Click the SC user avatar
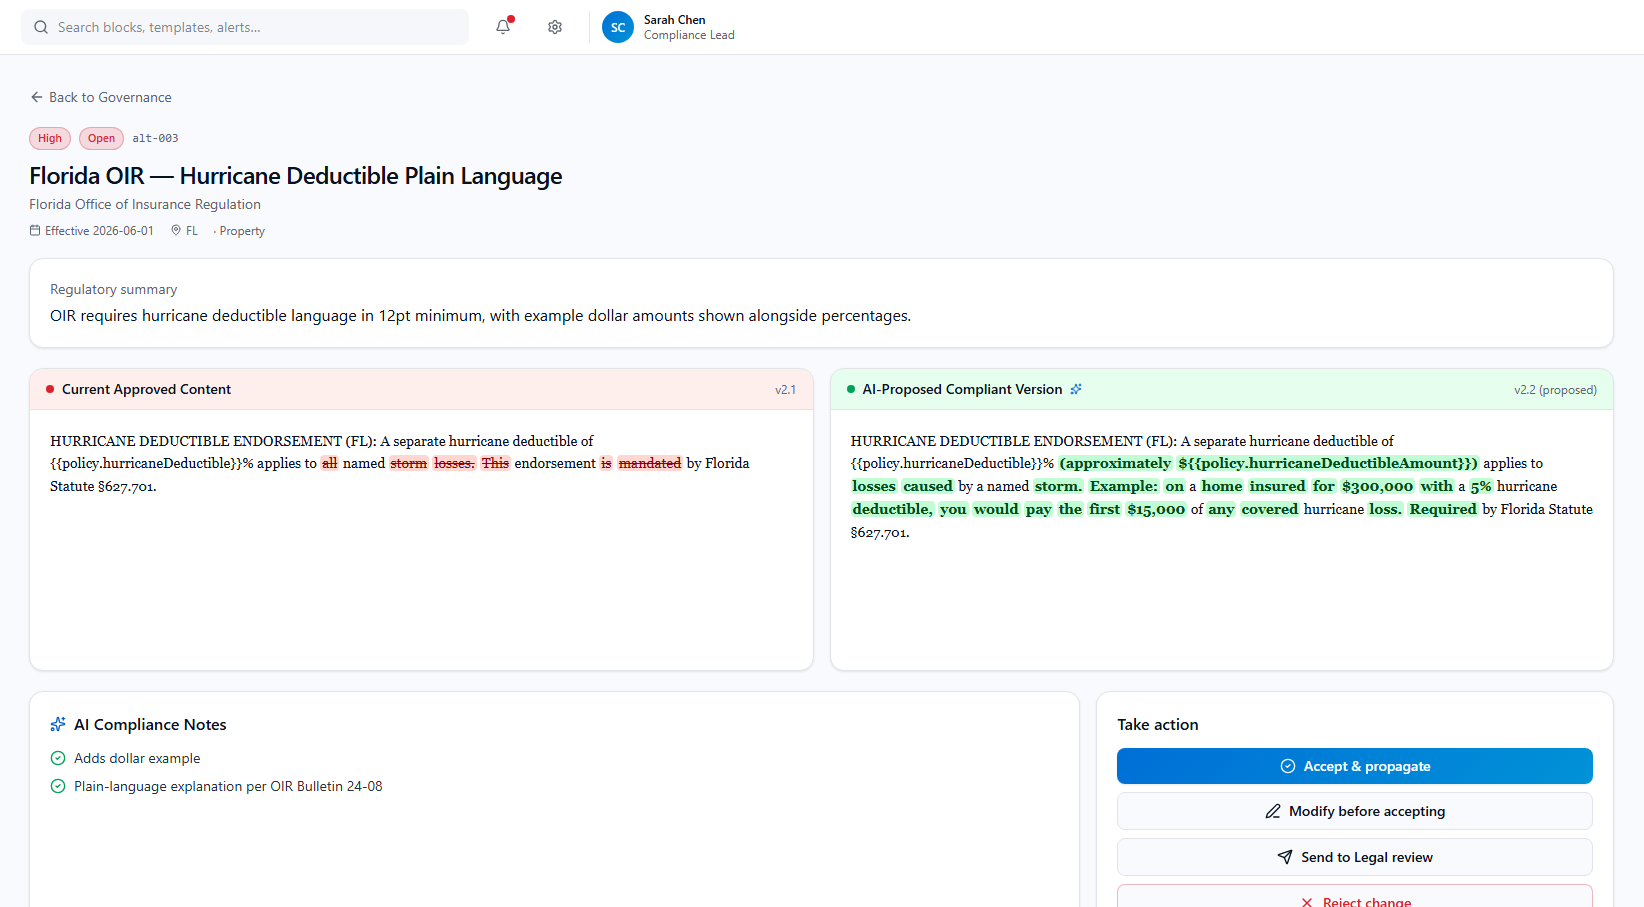 tap(618, 27)
